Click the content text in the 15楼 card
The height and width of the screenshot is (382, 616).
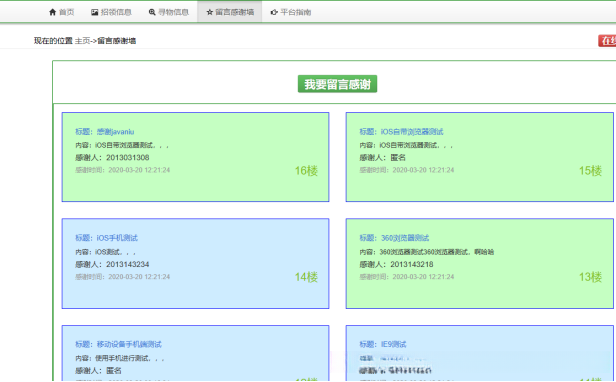coord(416,145)
